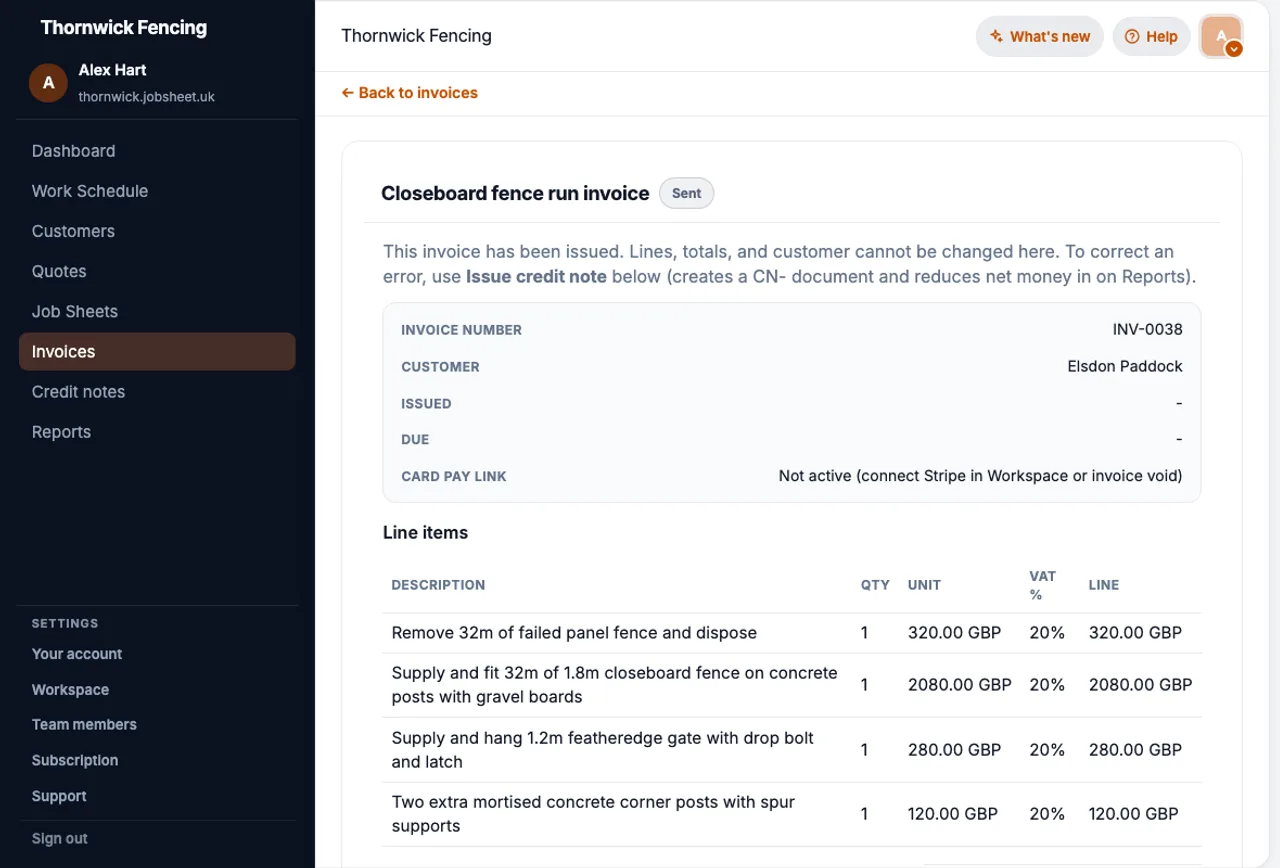
Task: Open the Subscription page
Action: tap(75, 761)
